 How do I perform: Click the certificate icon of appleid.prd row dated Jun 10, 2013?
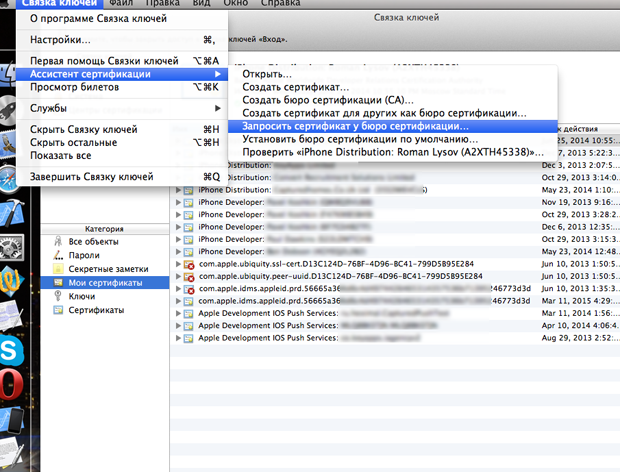[x=189, y=289]
